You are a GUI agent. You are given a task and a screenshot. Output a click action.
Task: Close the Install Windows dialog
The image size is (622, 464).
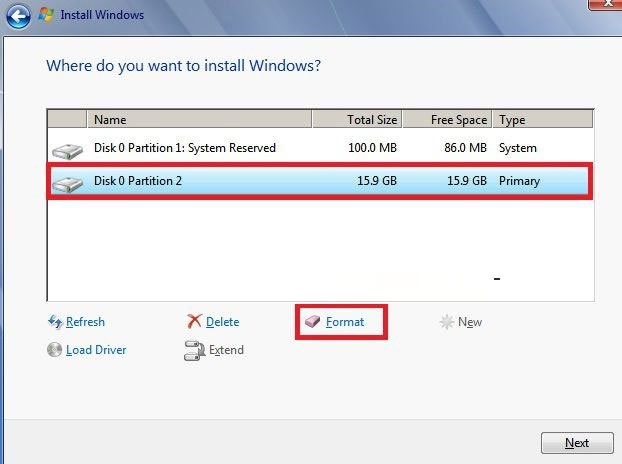tap(606, 3)
